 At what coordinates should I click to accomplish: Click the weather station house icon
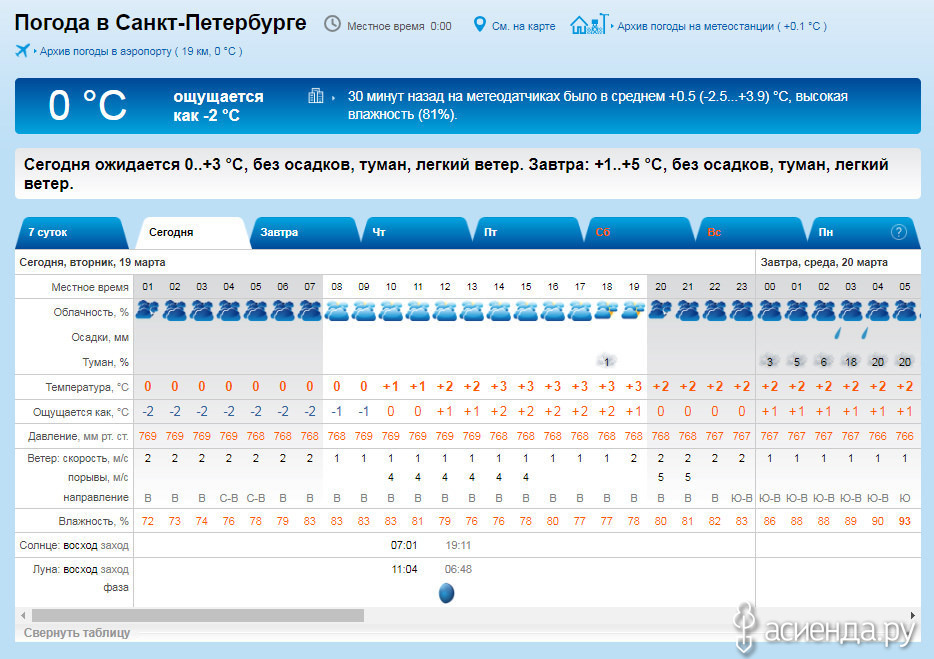point(588,25)
